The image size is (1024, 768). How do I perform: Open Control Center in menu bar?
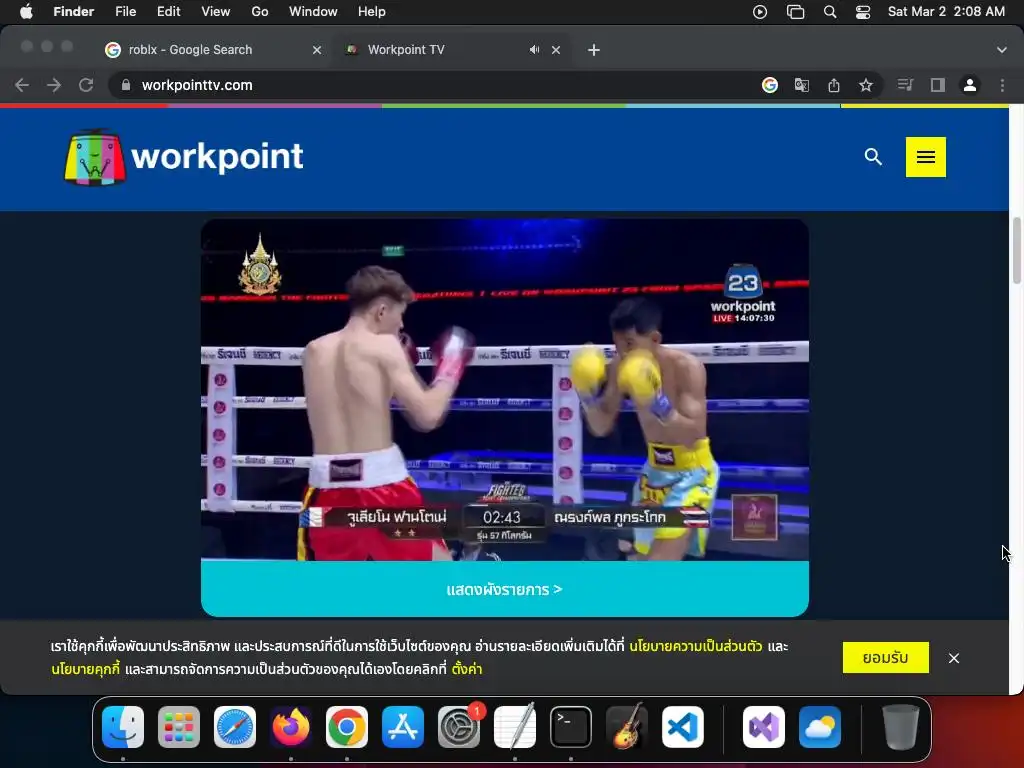[x=863, y=11]
